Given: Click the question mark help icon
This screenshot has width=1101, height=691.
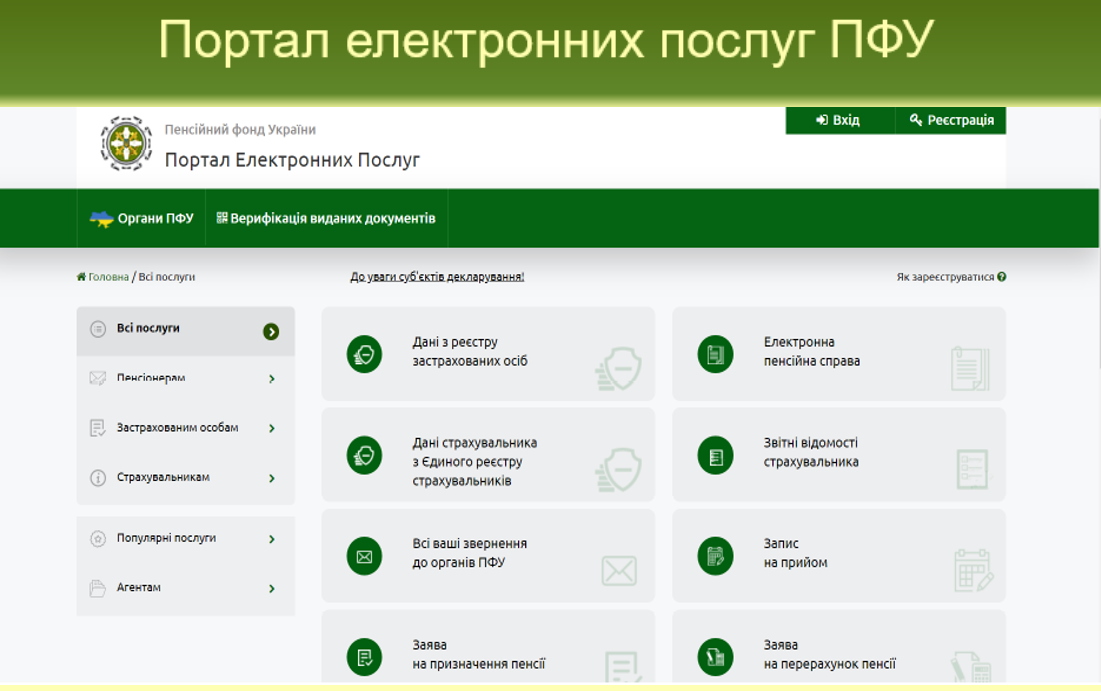Looking at the screenshot, I should 1001,277.
